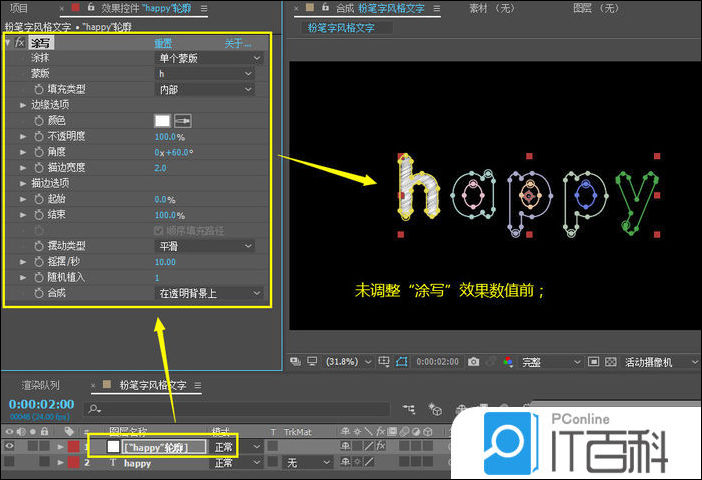Toggle mask and shape path visibility icon
Screen dimensions: 702x480
402,361
